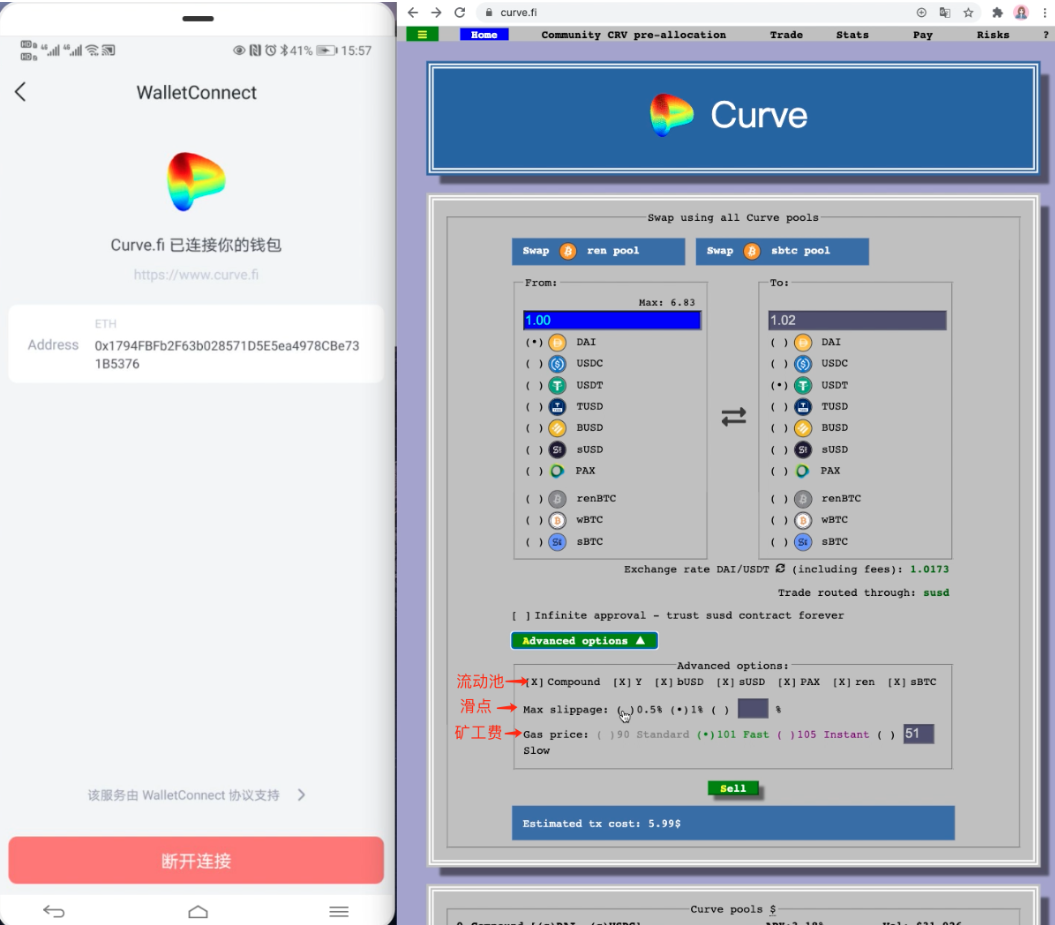The height and width of the screenshot is (925, 1055).
Task: Open the browser extensions puzzle icon
Action: click(x=997, y=12)
